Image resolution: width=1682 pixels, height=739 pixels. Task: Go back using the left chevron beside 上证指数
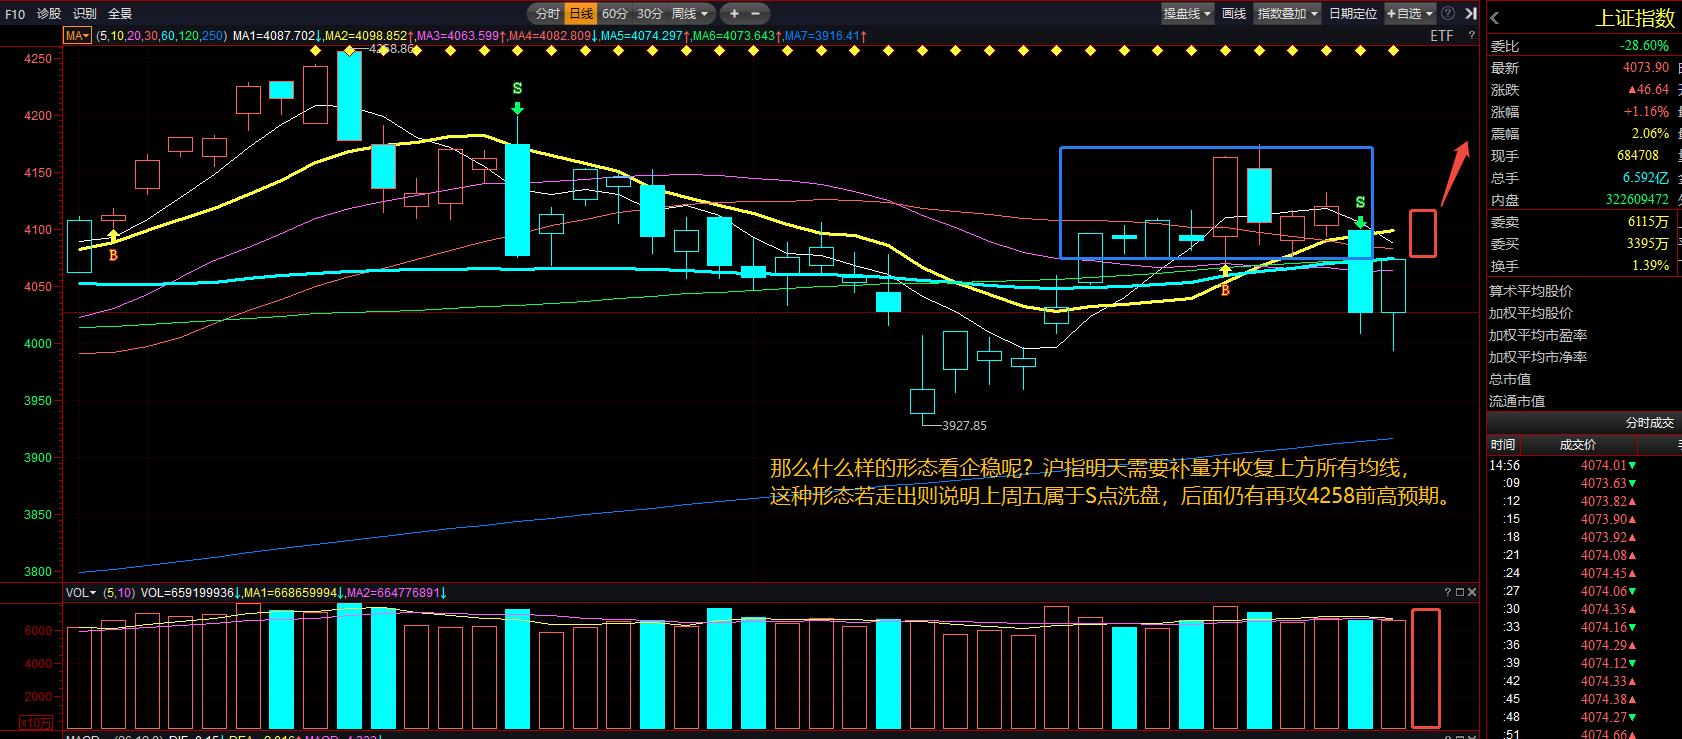(x=1495, y=18)
